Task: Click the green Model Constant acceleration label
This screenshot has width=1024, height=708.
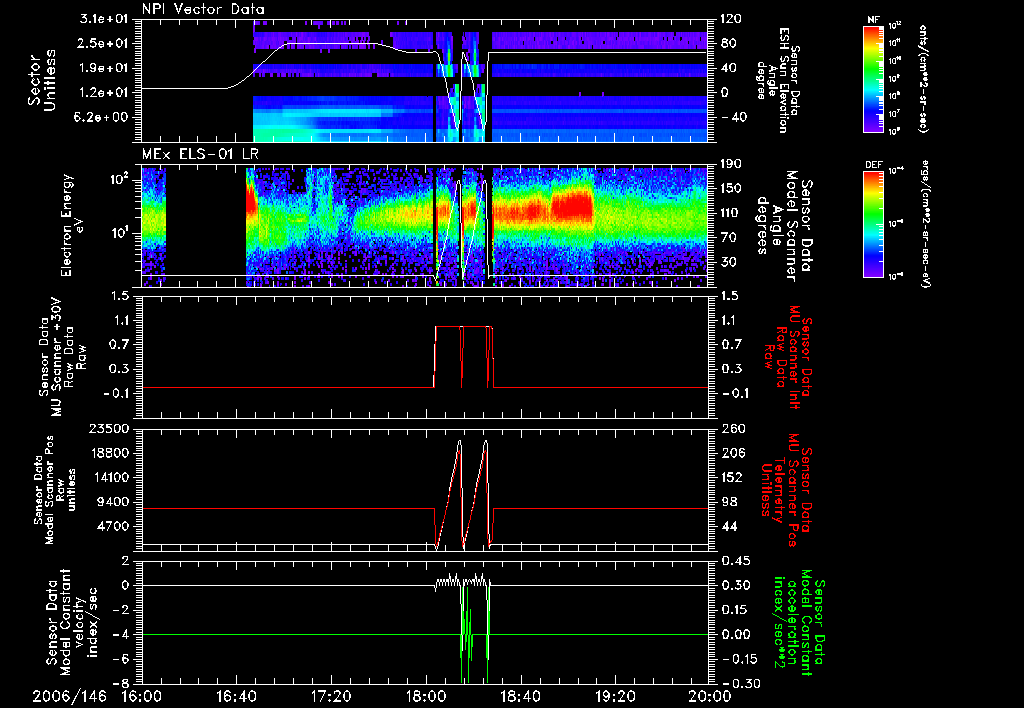Action: 799,622
